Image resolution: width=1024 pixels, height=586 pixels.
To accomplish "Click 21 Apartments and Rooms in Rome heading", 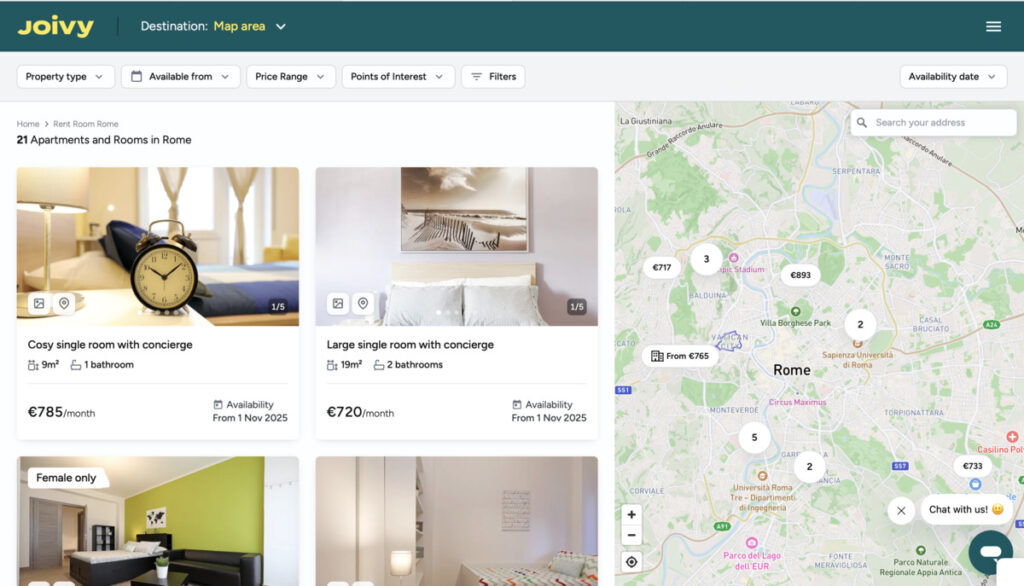I will click(104, 140).
